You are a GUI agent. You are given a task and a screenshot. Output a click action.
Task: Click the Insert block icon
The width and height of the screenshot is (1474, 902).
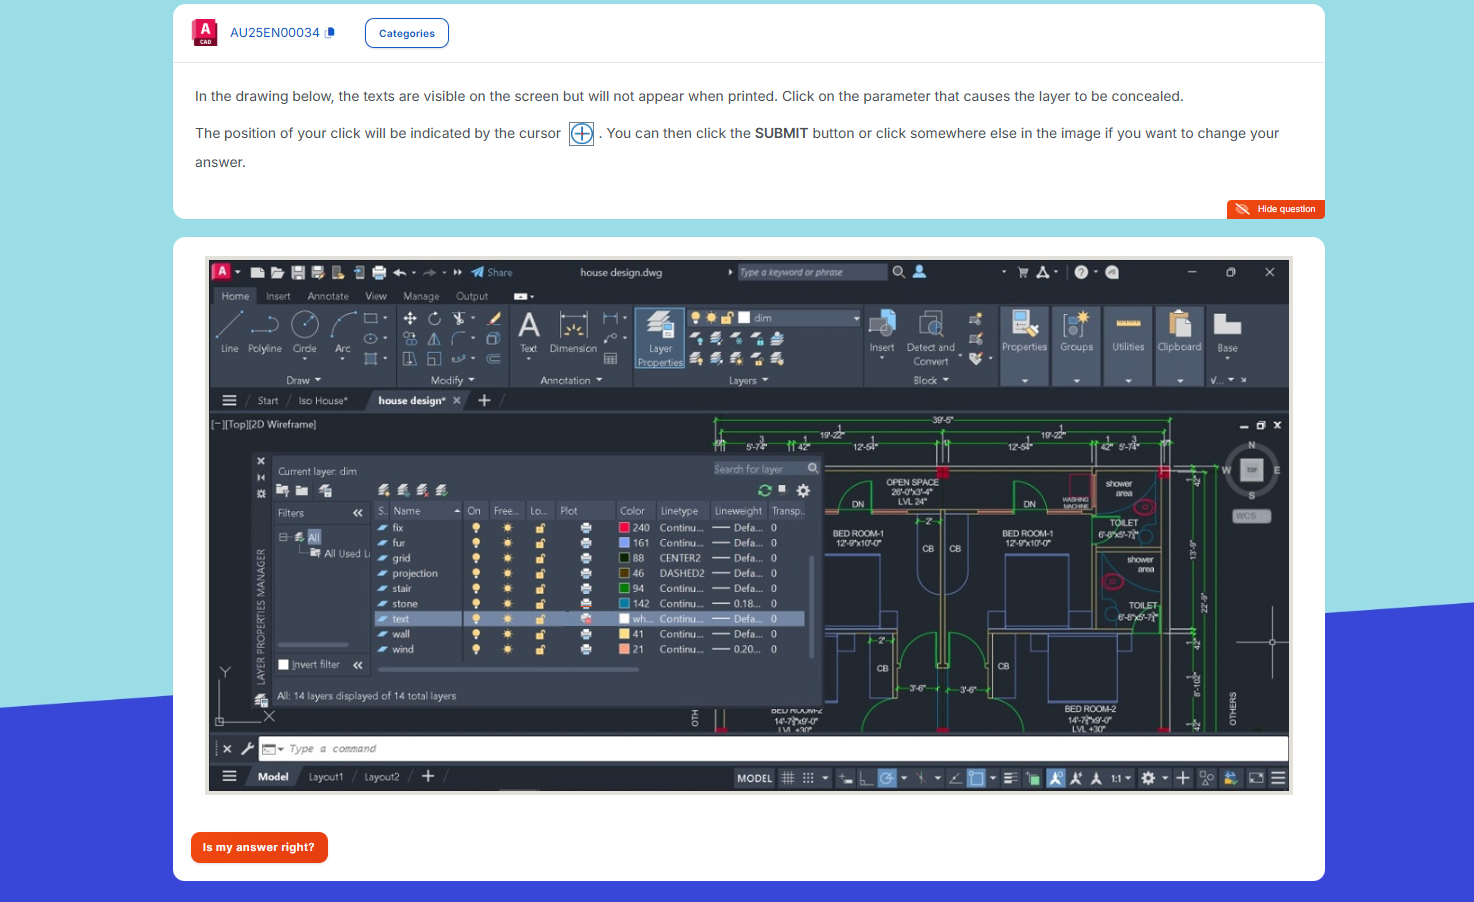(882, 324)
